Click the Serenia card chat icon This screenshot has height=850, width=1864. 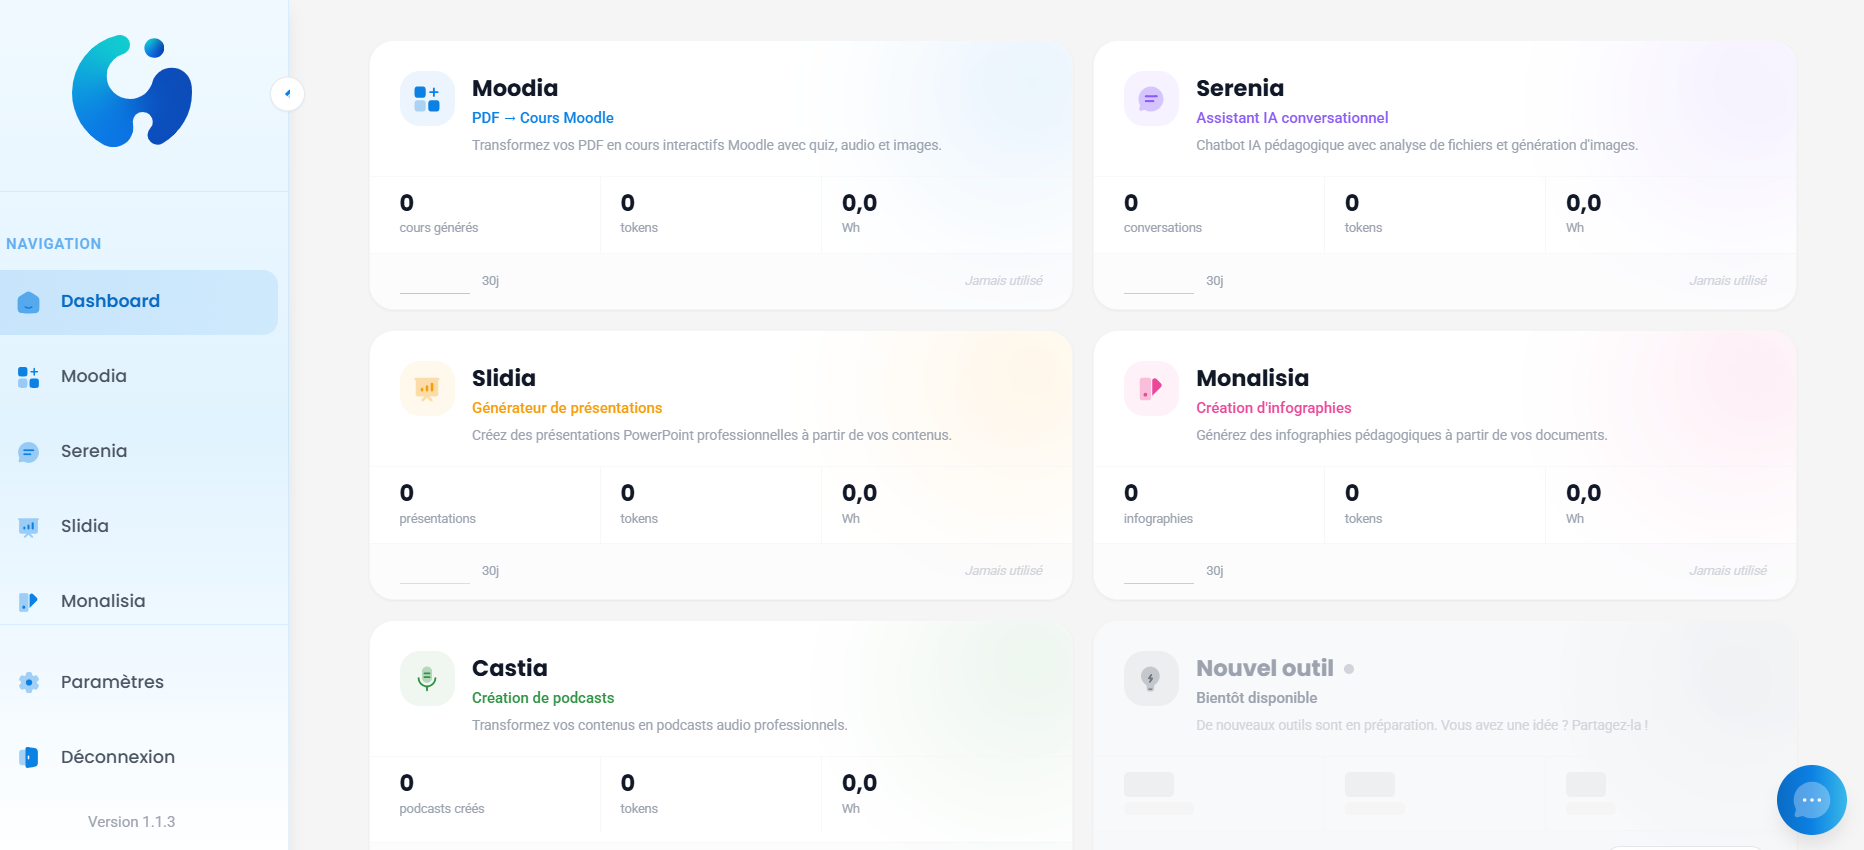[x=1151, y=99]
